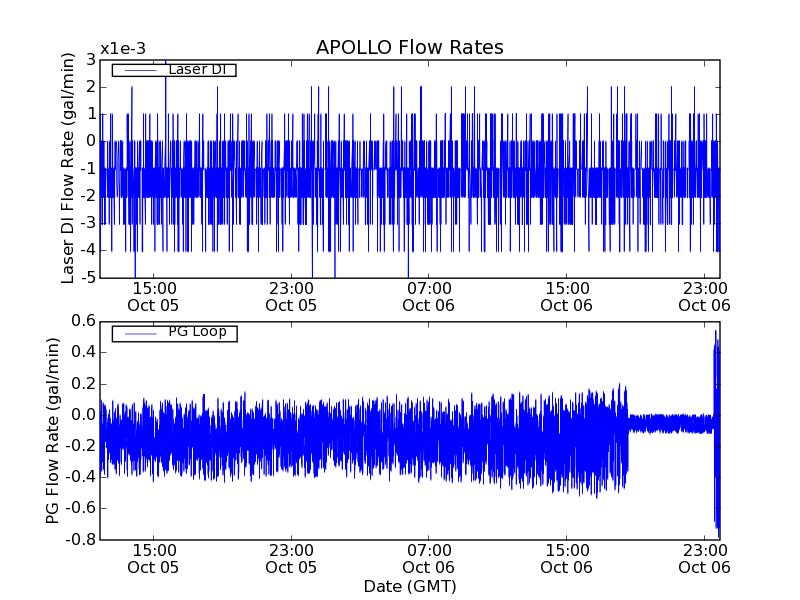This screenshot has width=800, height=600.
Task: Click the -5 y-axis tick on Laser DI plot
Action: coord(87,277)
